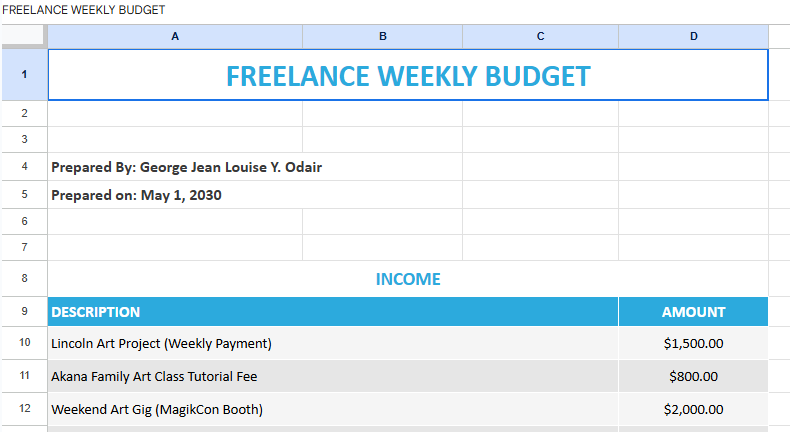Select the AMOUNT header cell
Viewport: 790px width, 432px height.
click(x=693, y=312)
